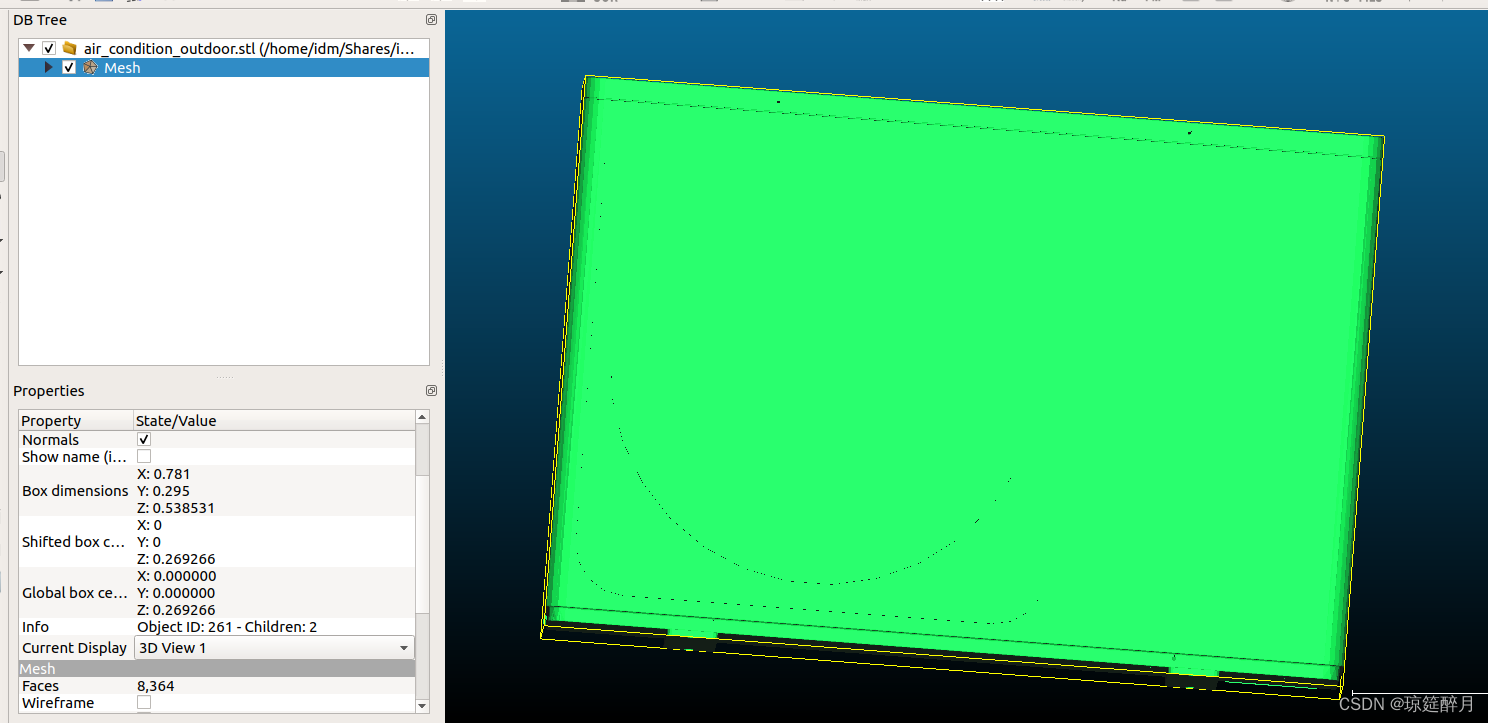Click the Current Display label
This screenshot has height=723, width=1488.
[74, 648]
